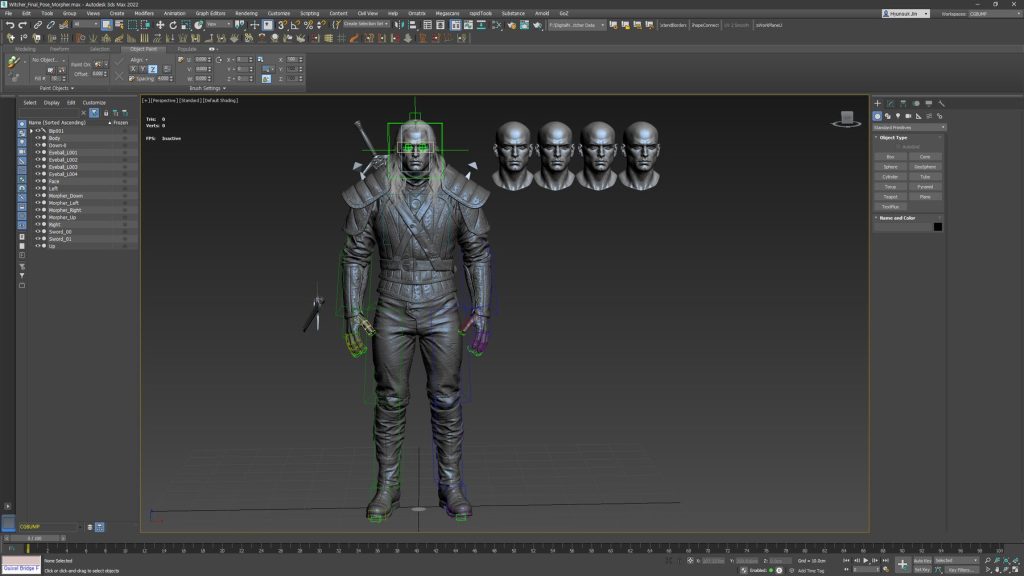Open the Standard Primitives dropdown

(909, 127)
